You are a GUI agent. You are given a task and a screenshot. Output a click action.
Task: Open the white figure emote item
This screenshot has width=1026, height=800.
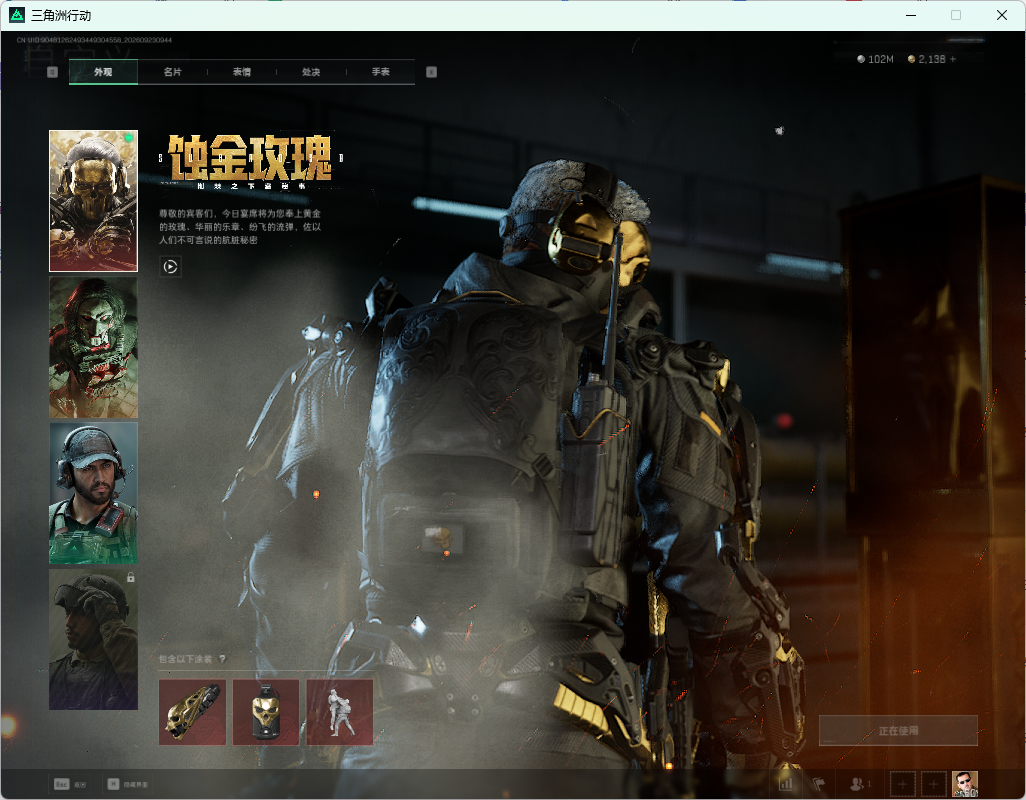click(340, 712)
